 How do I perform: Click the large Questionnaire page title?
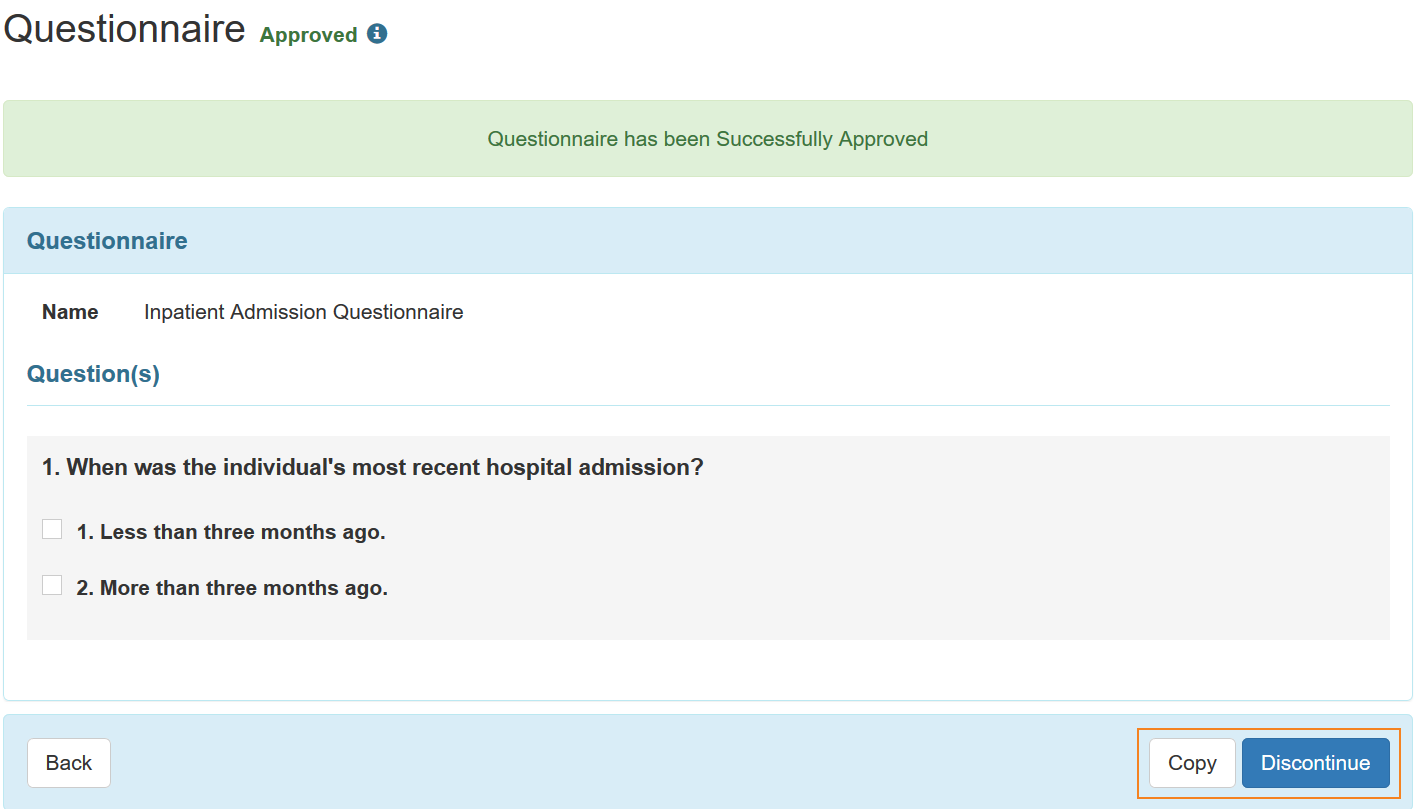pyautogui.click(x=124, y=30)
